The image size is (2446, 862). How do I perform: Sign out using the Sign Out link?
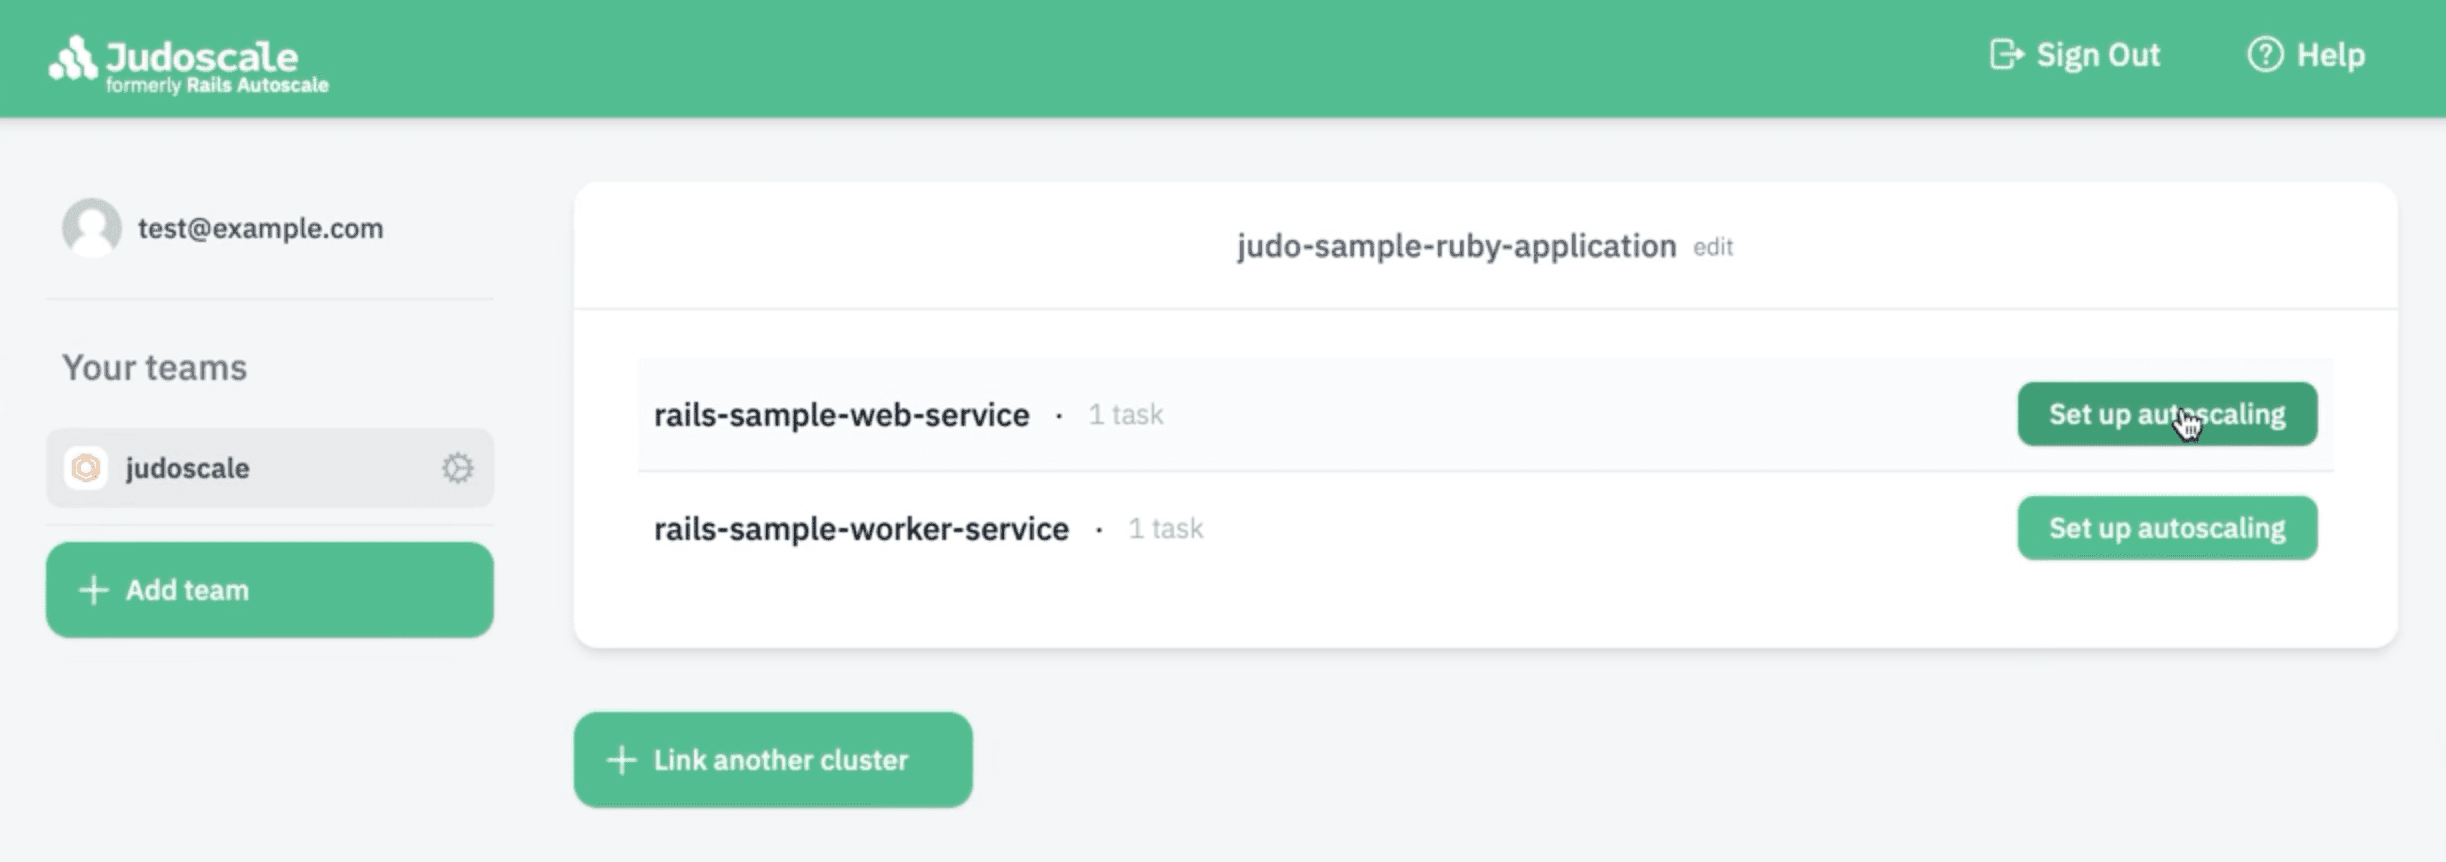[x=2075, y=54]
